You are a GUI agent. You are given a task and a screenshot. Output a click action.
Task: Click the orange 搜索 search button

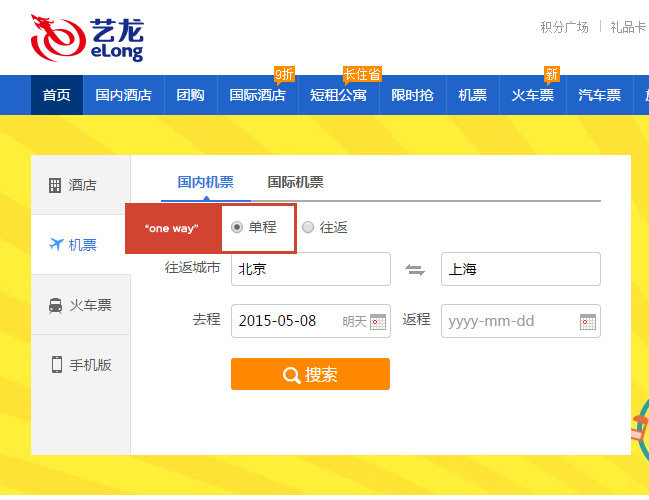tap(310, 374)
